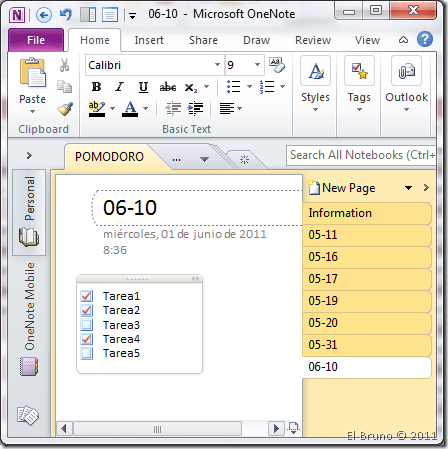
Task: Apply Underline formatting
Action: tap(143, 87)
